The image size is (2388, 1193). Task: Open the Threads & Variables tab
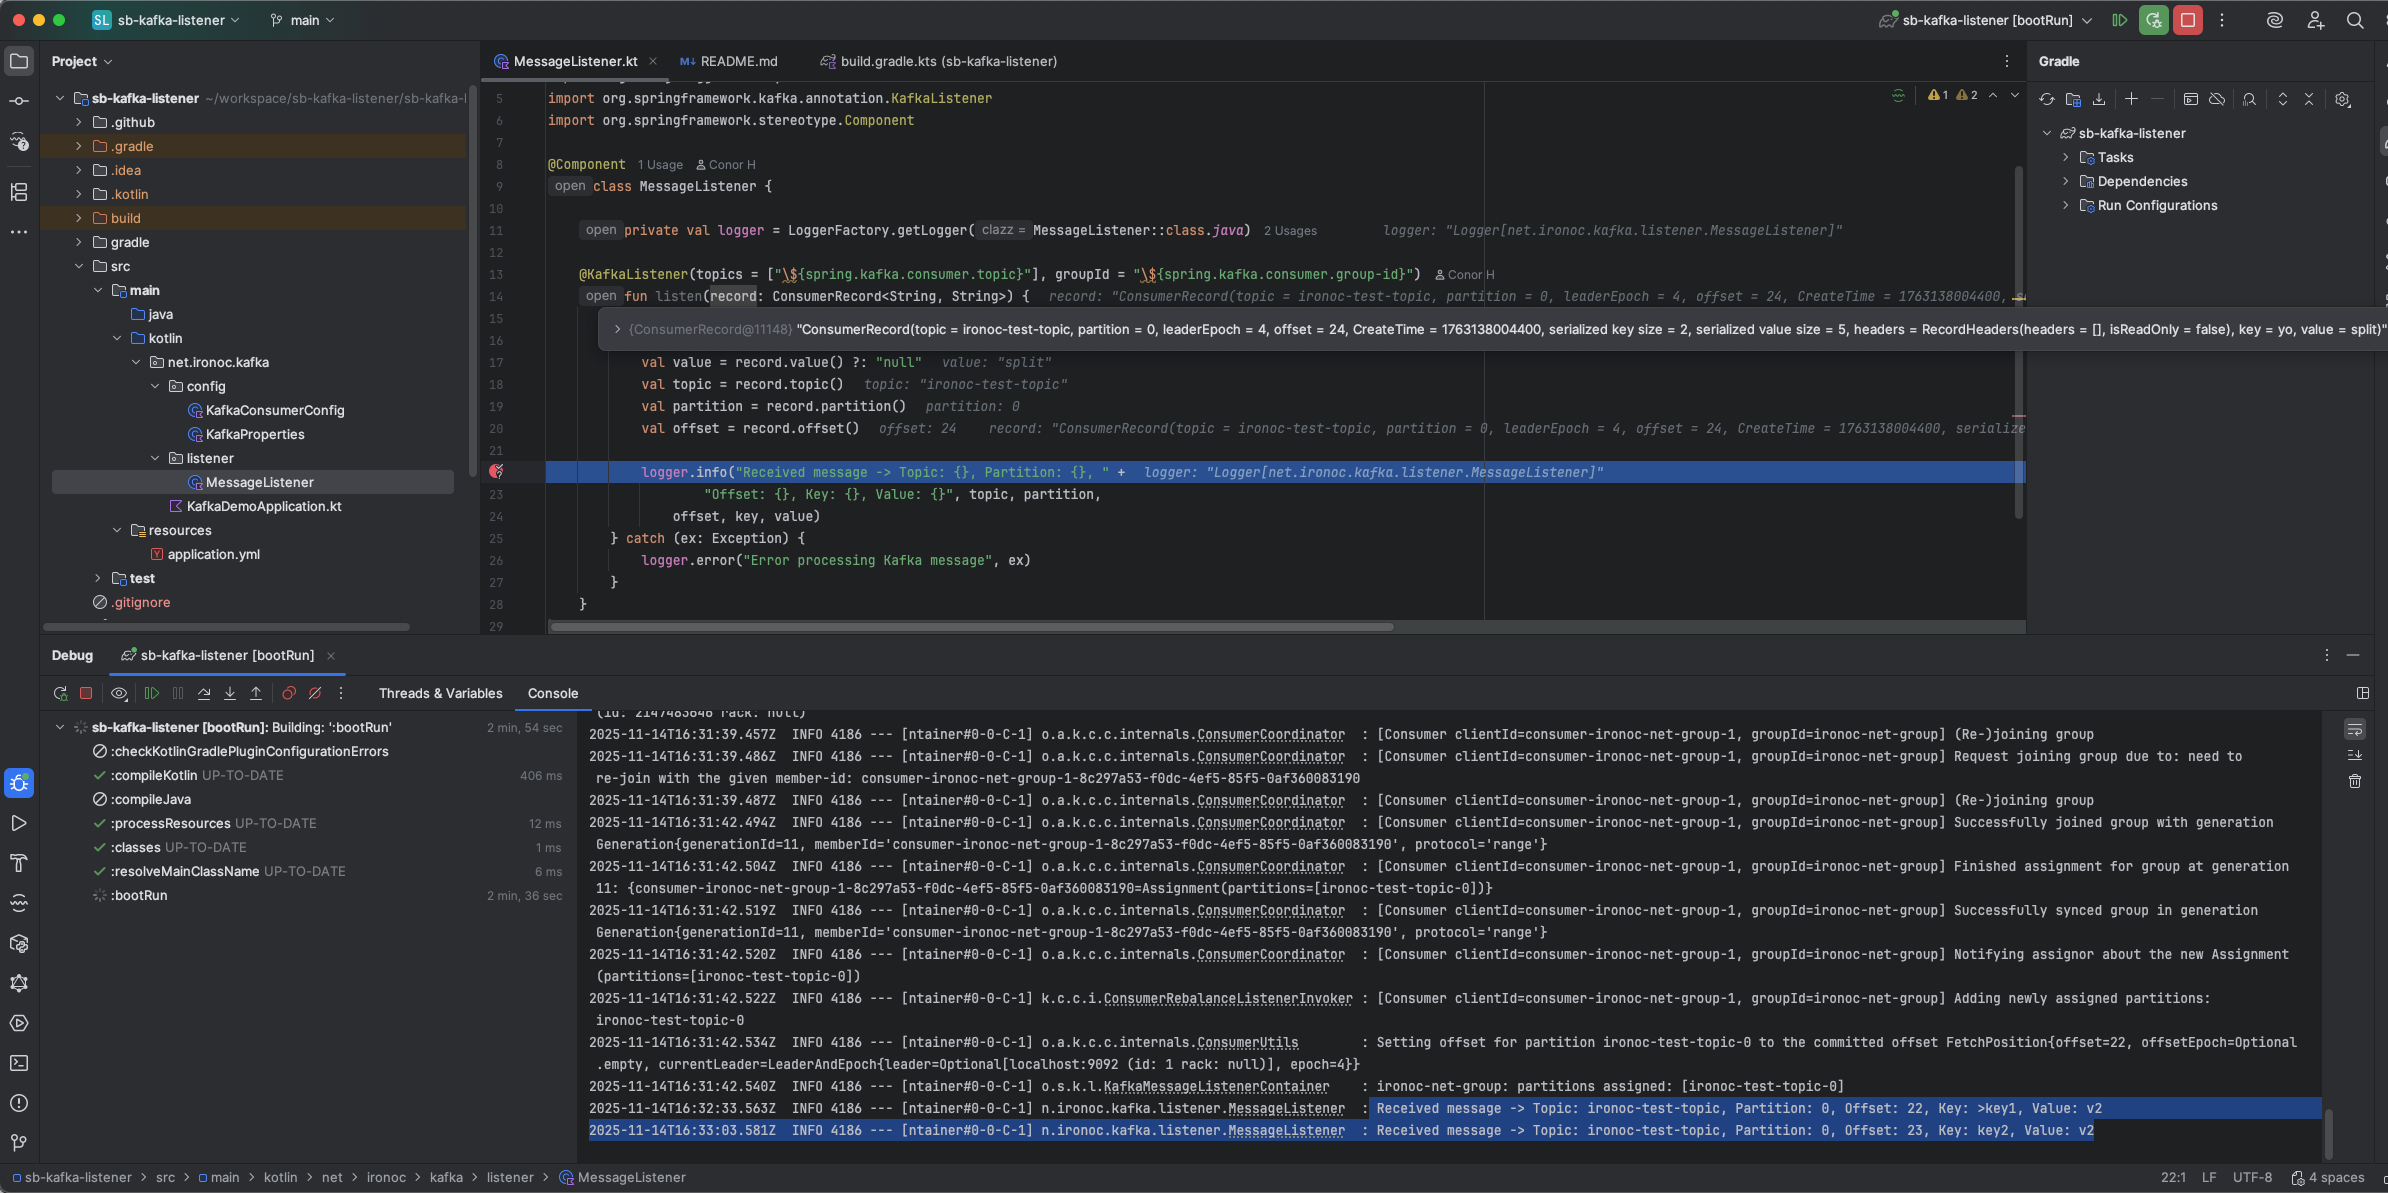(x=440, y=693)
